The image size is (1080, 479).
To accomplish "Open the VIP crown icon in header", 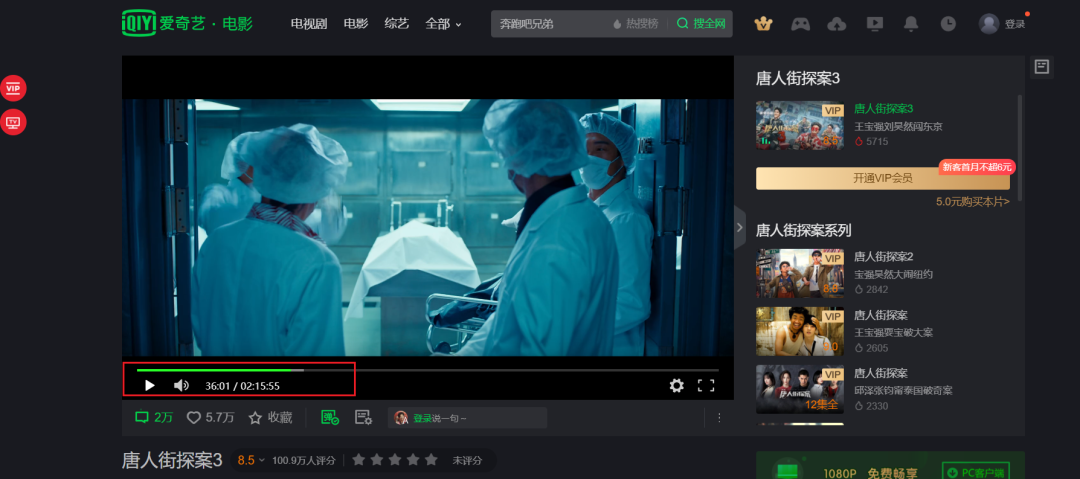I will tap(763, 24).
